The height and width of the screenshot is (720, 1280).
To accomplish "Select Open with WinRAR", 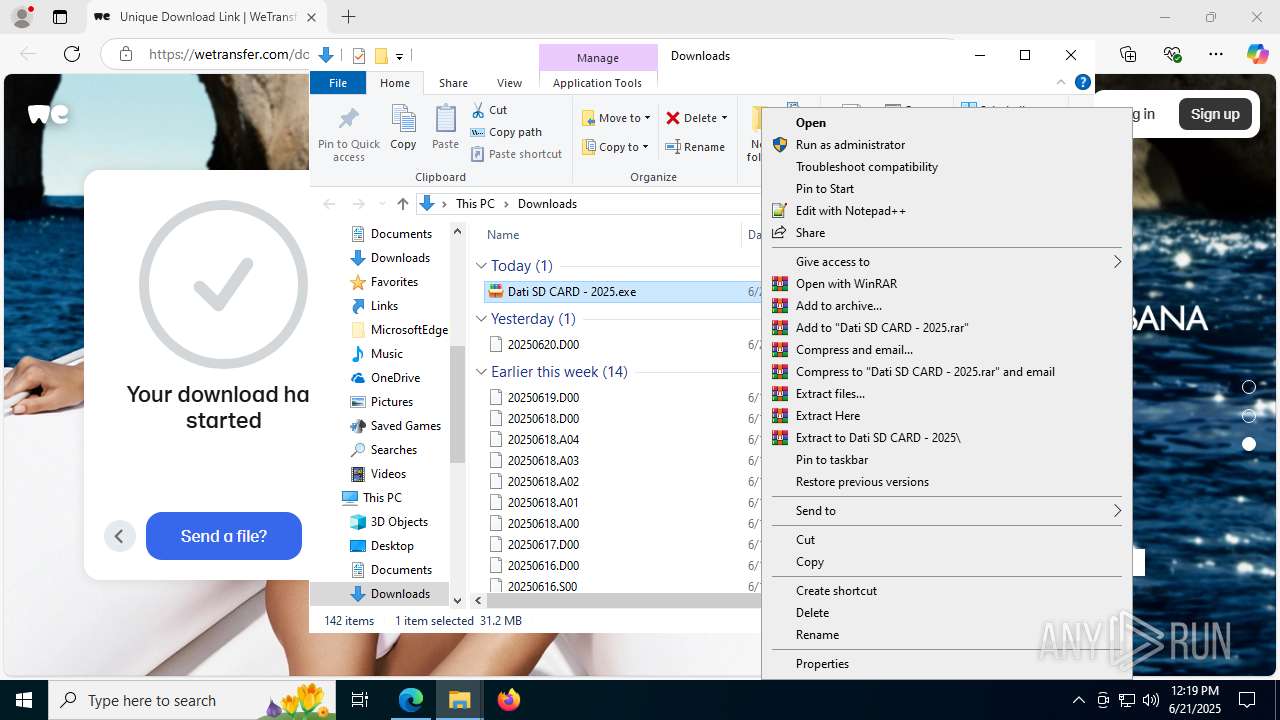I will (945, 284).
